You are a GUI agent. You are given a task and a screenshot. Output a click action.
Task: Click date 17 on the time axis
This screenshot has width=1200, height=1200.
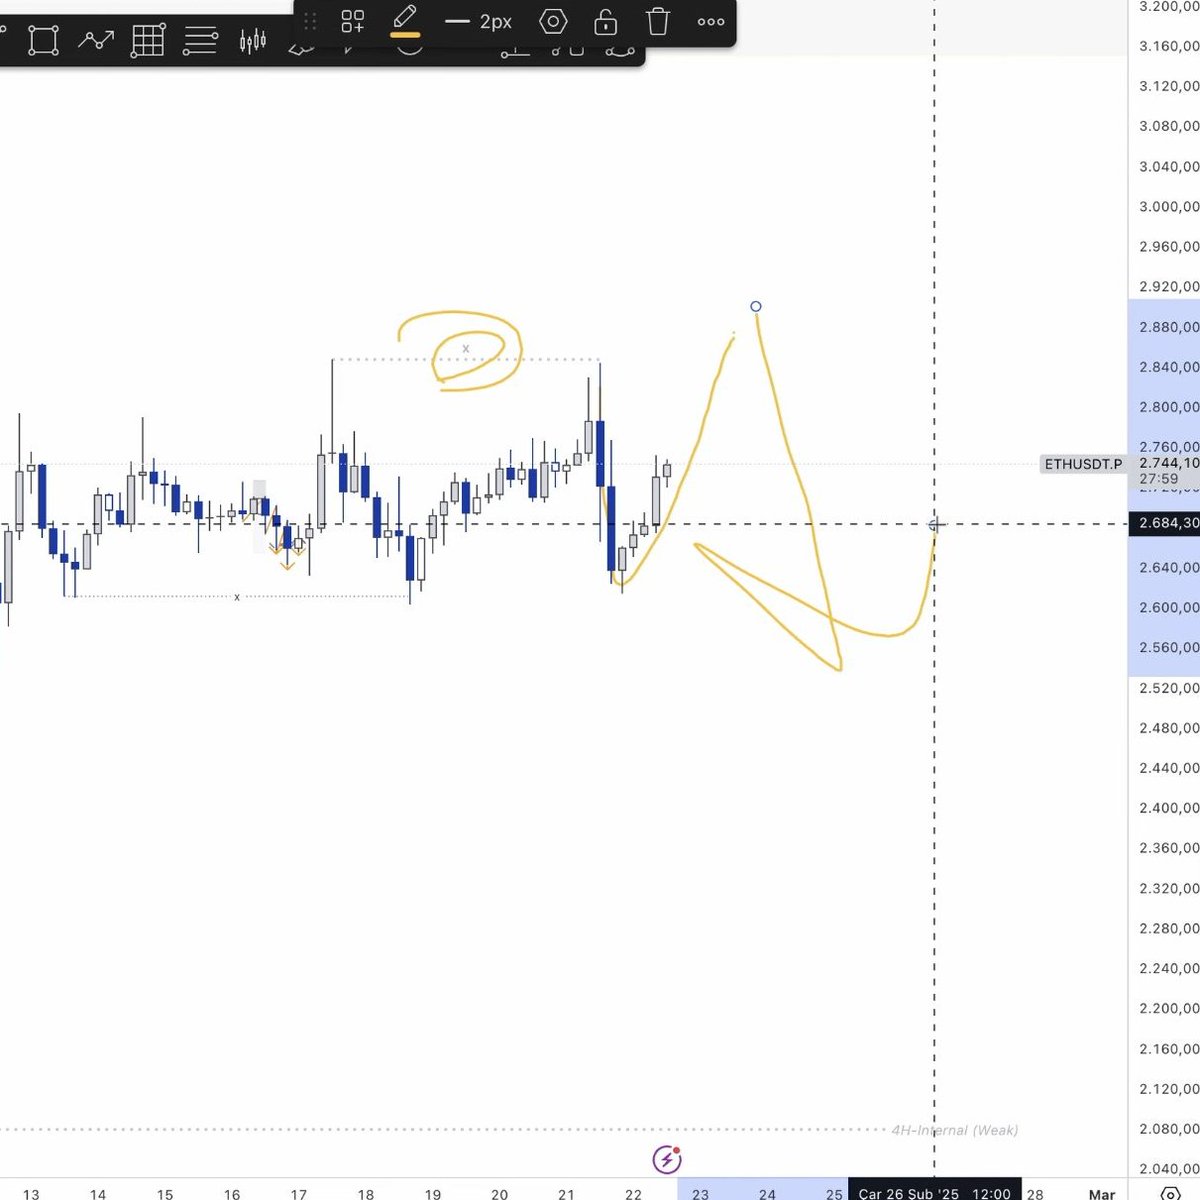click(x=299, y=1193)
